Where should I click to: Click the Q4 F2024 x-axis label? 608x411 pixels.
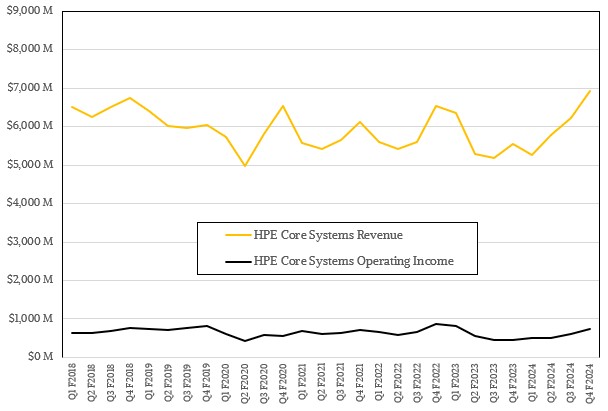pos(590,382)
